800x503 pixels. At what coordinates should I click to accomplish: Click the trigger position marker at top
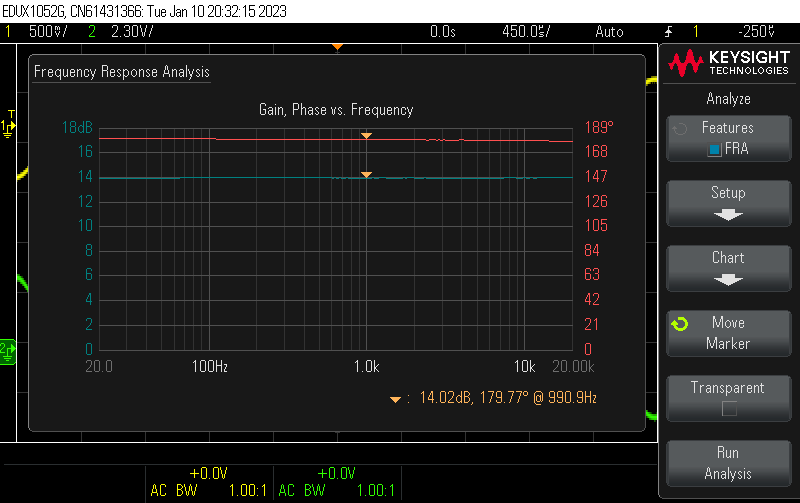pos(337,47)
